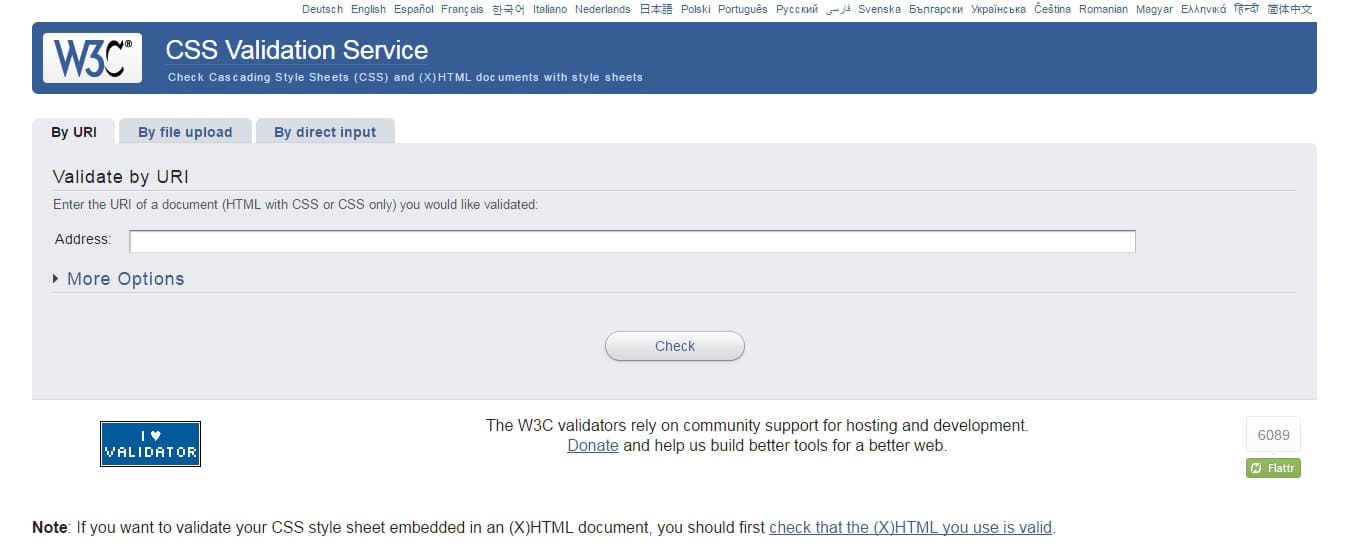Switch language to Nederlands
Screen dimensions: 1345x547
[603, 9]
